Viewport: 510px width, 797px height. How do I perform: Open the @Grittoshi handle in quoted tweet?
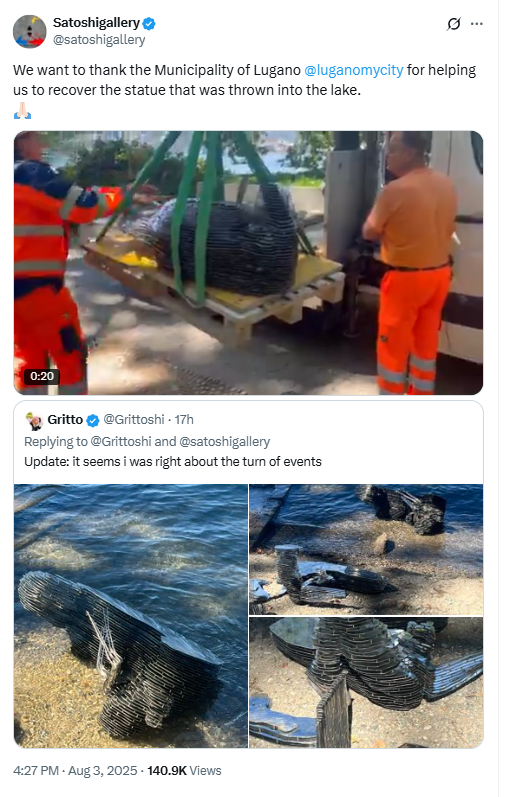(134, 420)
